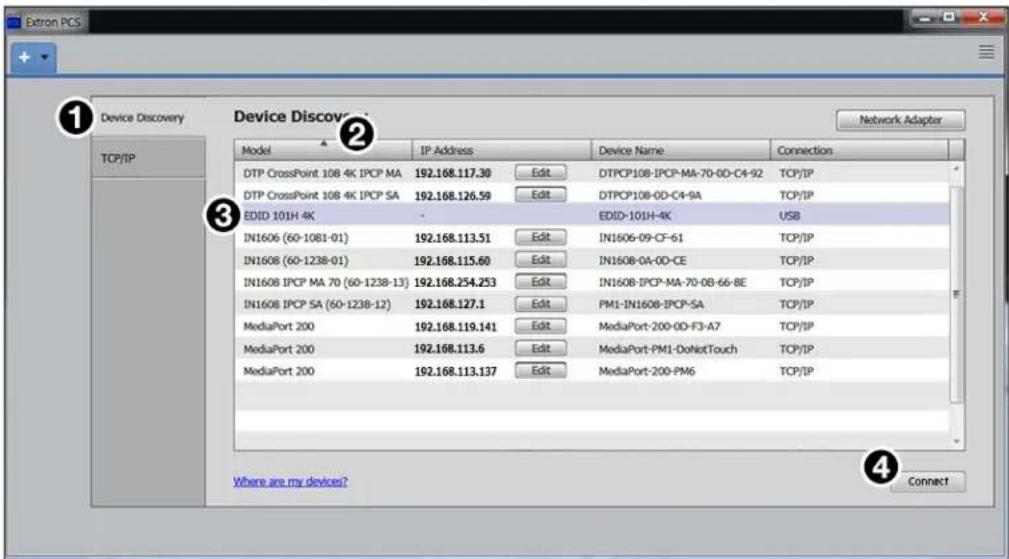The height and width of the screenshot is (559, 1009).
Task: Edit IP address 192.168.113.137
Action: click(541, 371)
